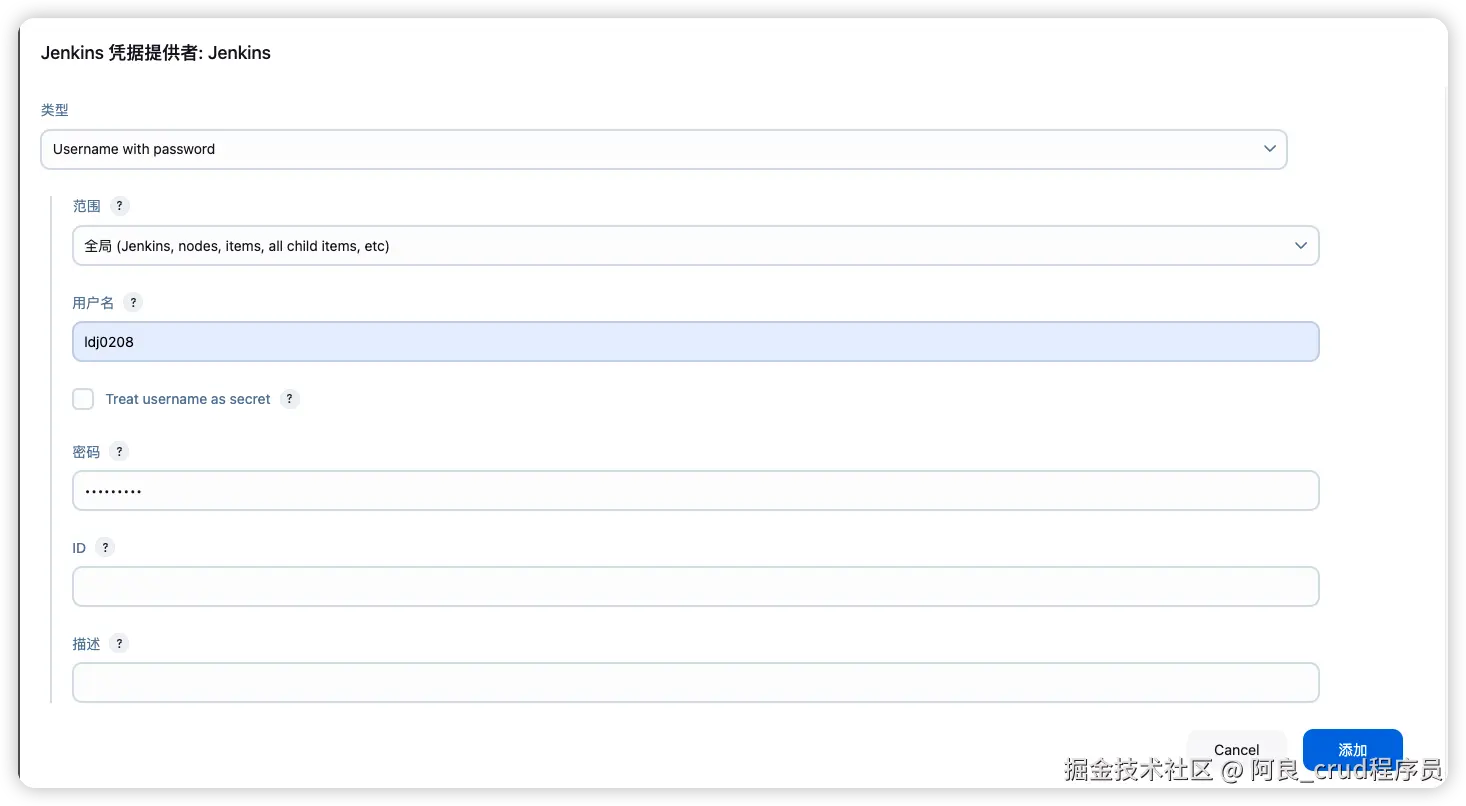Click the 范围 label text
Viewport: 1466px width, 806px height.
point(87,206)
